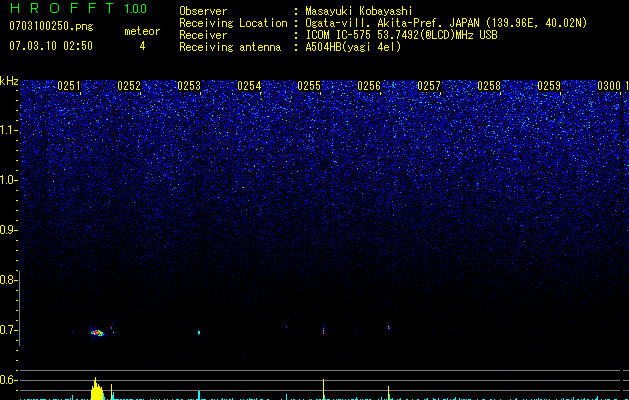The height and width of the screenshot is (400, 629).
Task: Click the 0258 time marker
Action: coord(489,86)
